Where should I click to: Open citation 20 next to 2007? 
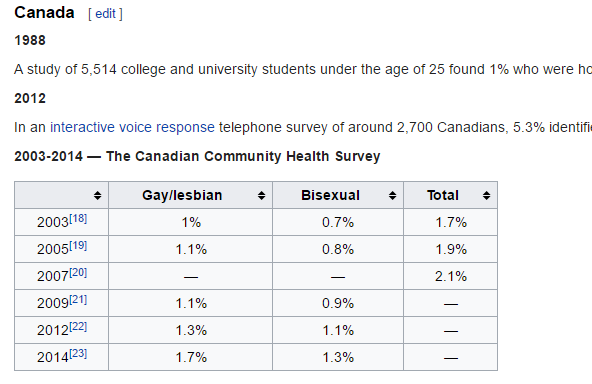(x=78, y=273)
